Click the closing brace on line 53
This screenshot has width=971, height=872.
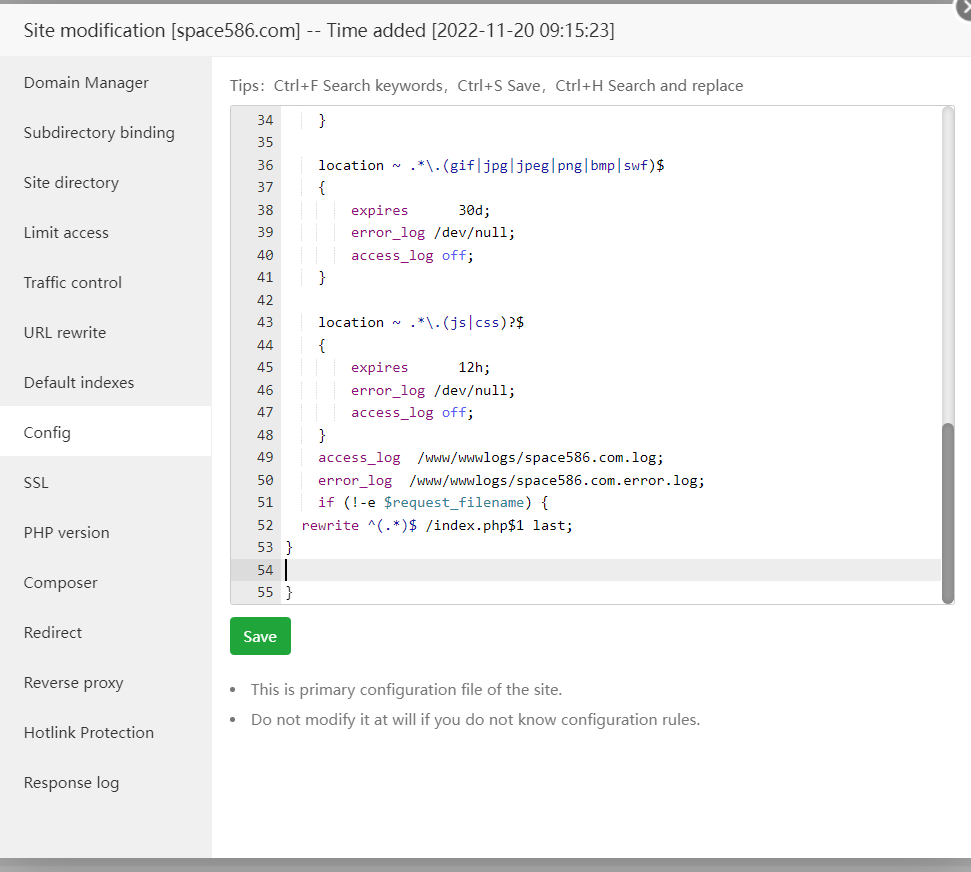click(289, 547)
